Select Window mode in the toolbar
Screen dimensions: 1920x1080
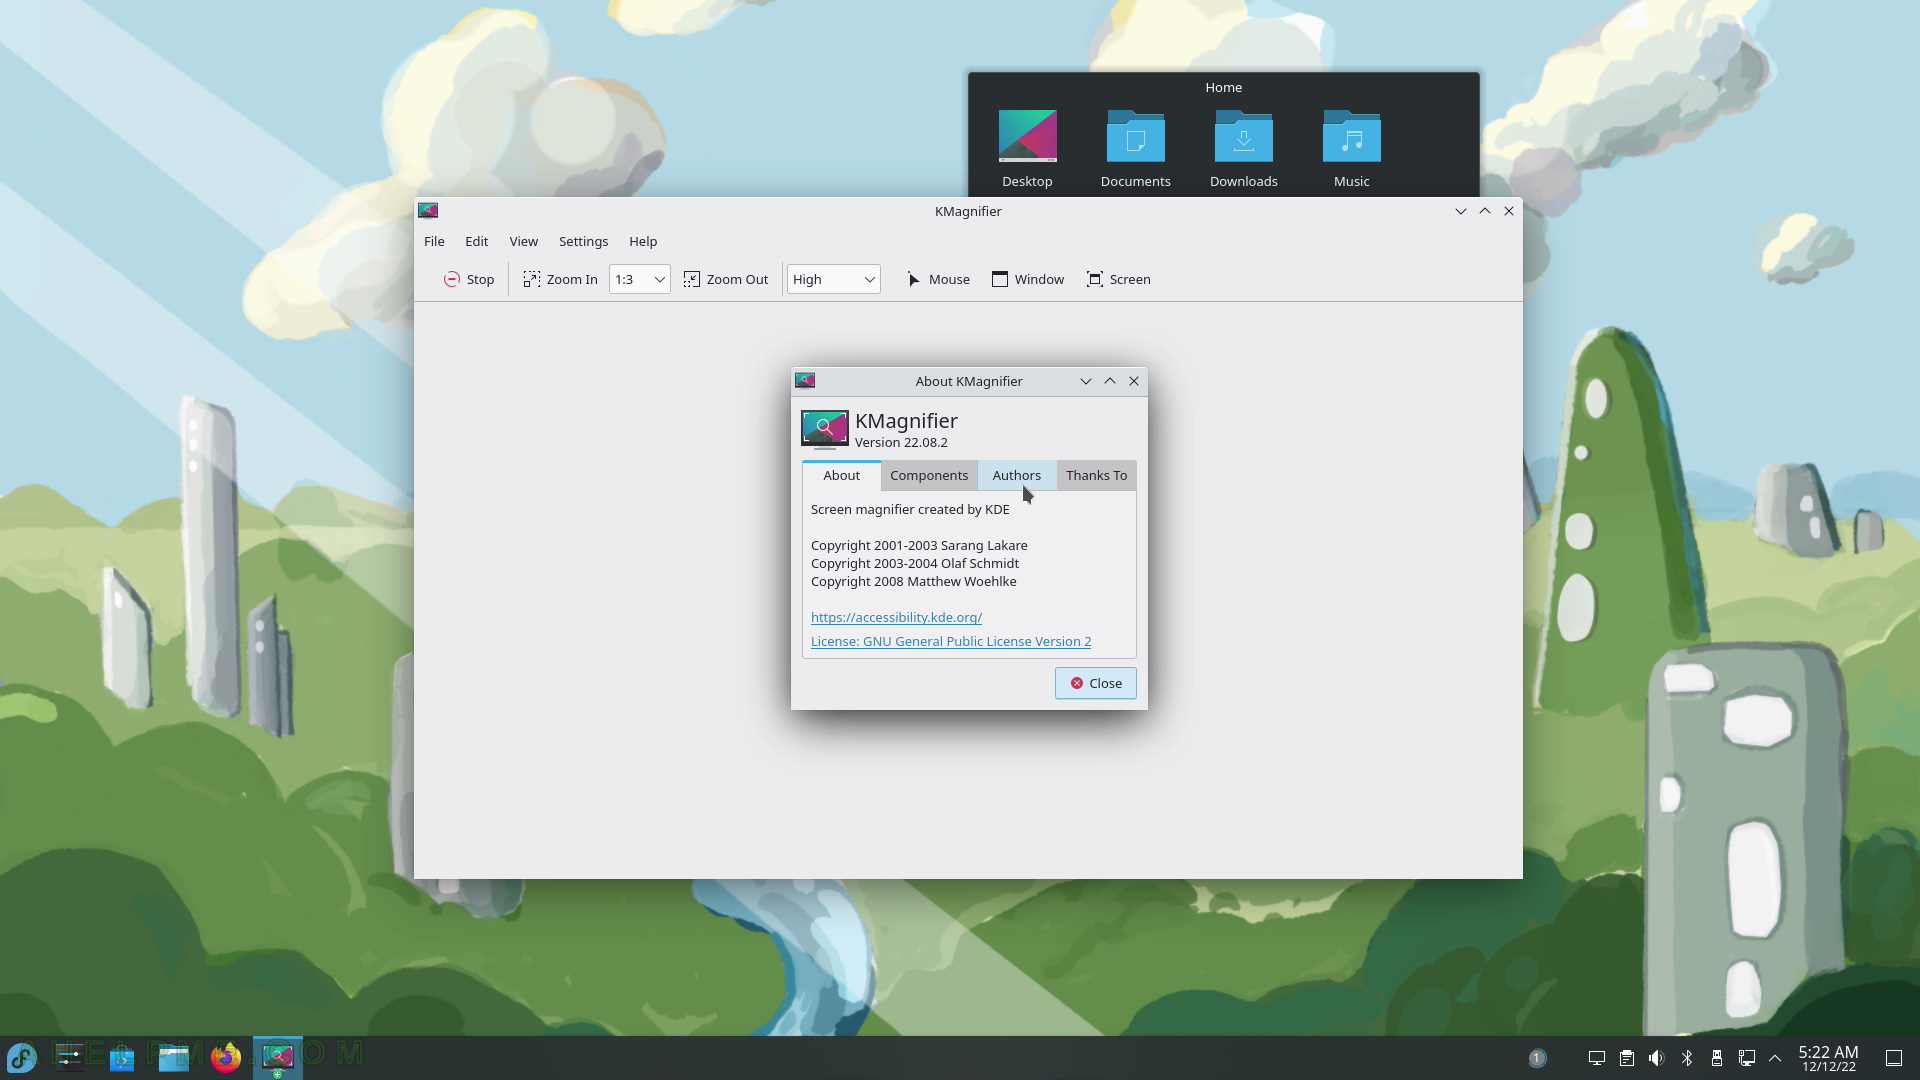(x=1028, y=279)
